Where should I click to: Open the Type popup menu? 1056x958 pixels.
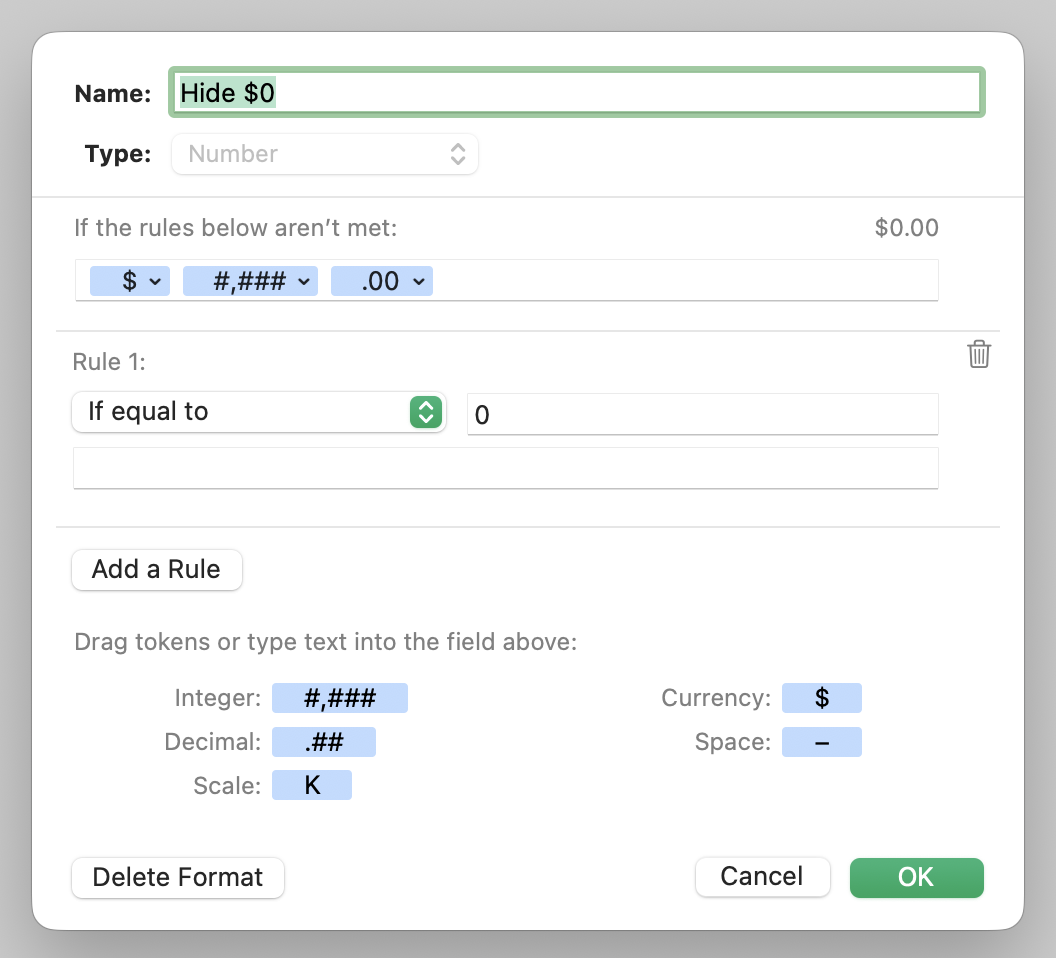tap(325, 154)
